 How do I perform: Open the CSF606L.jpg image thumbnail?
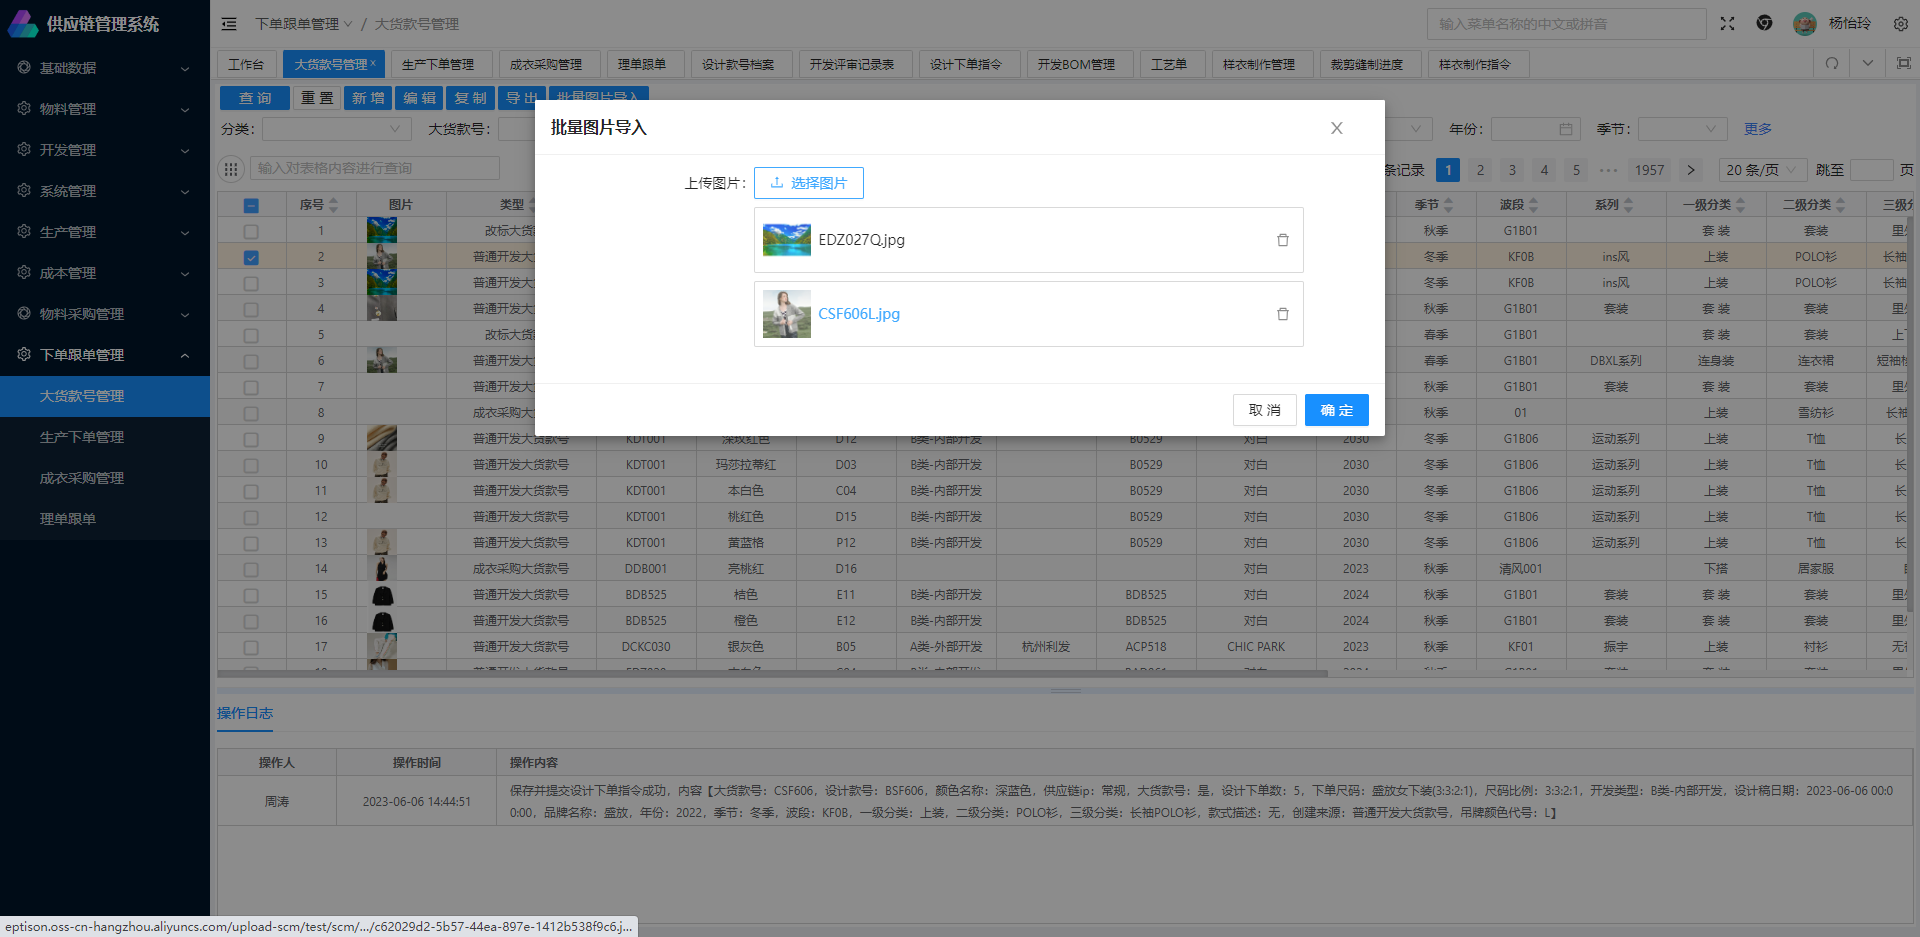[786, 314]
